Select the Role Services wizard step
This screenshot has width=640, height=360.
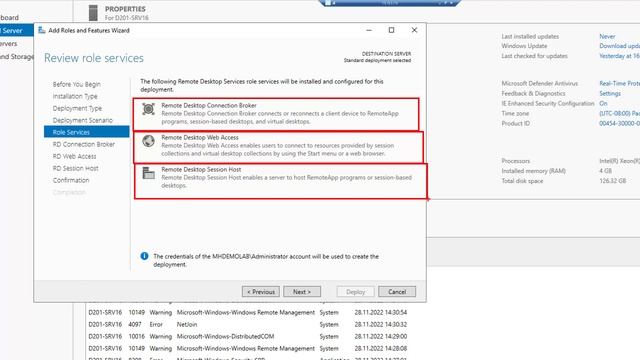(87, 132)
